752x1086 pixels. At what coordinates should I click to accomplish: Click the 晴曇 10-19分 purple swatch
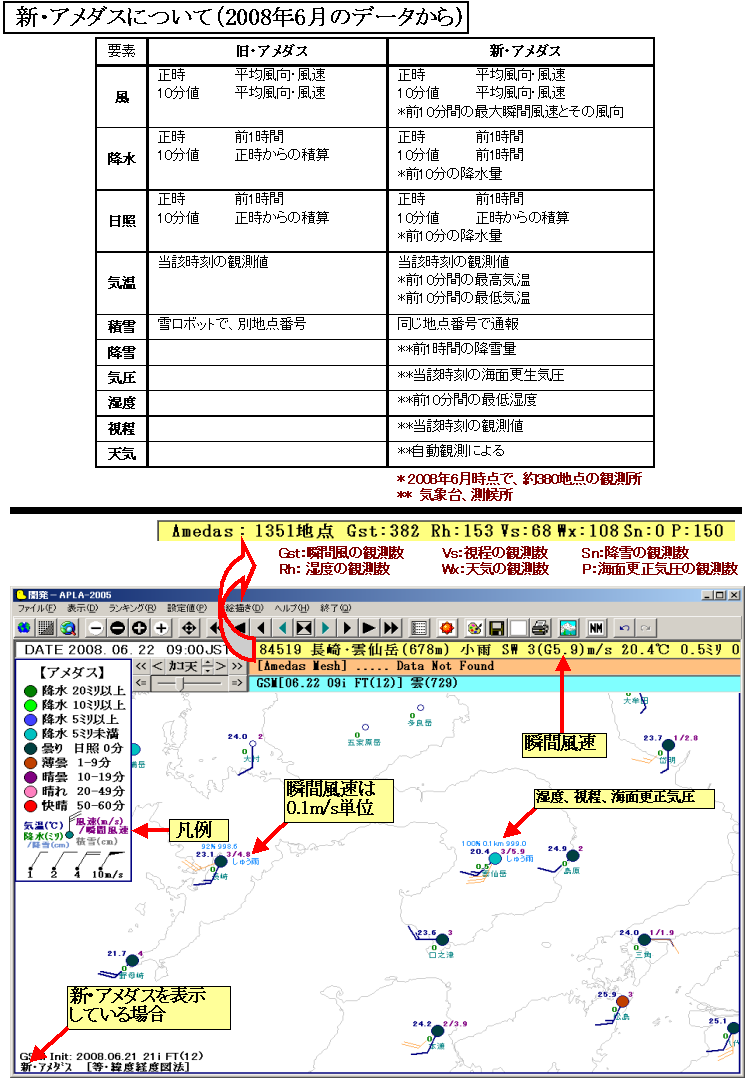pos(30,777)
